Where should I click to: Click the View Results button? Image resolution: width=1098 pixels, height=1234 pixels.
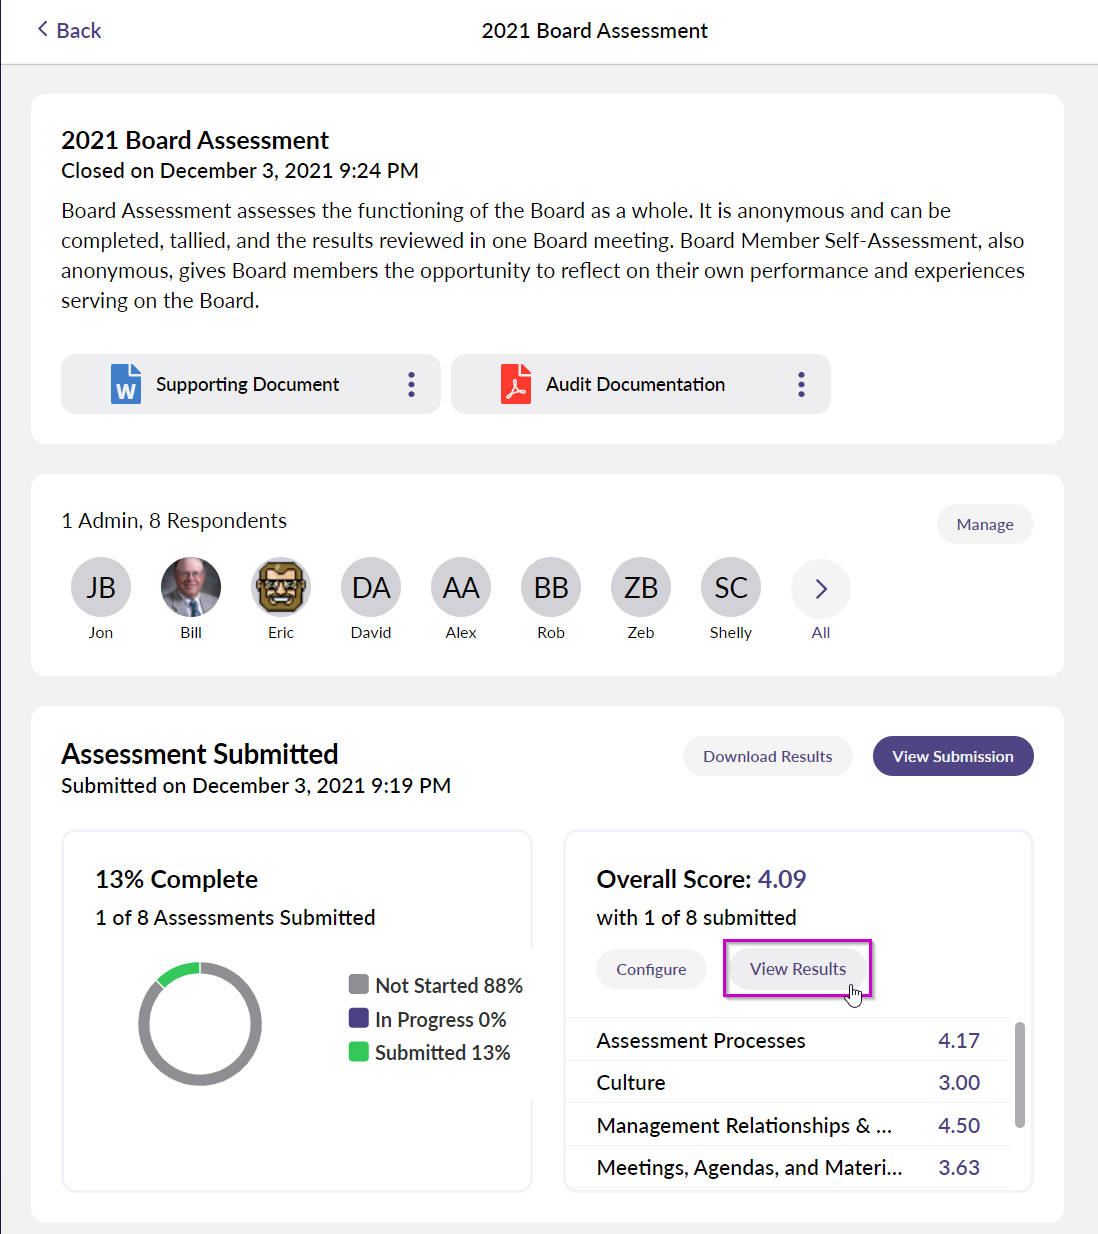pyautogui.click(x=798, y=969)
